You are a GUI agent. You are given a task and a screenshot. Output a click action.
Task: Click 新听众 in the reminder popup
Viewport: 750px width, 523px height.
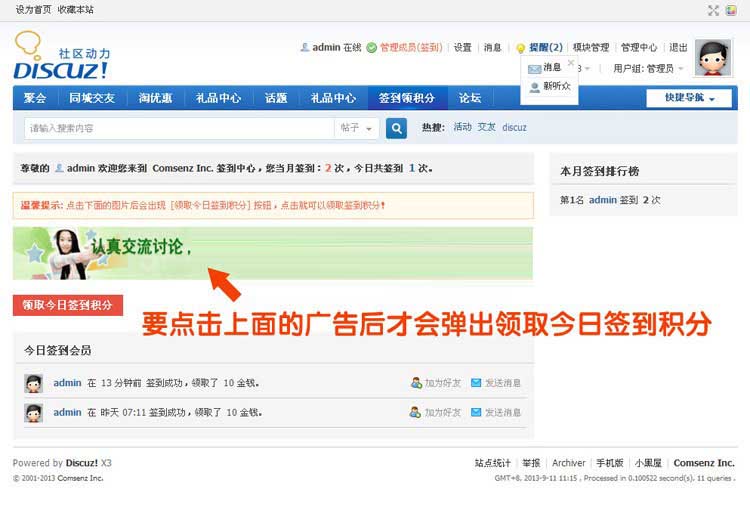[x=557, y=86]
